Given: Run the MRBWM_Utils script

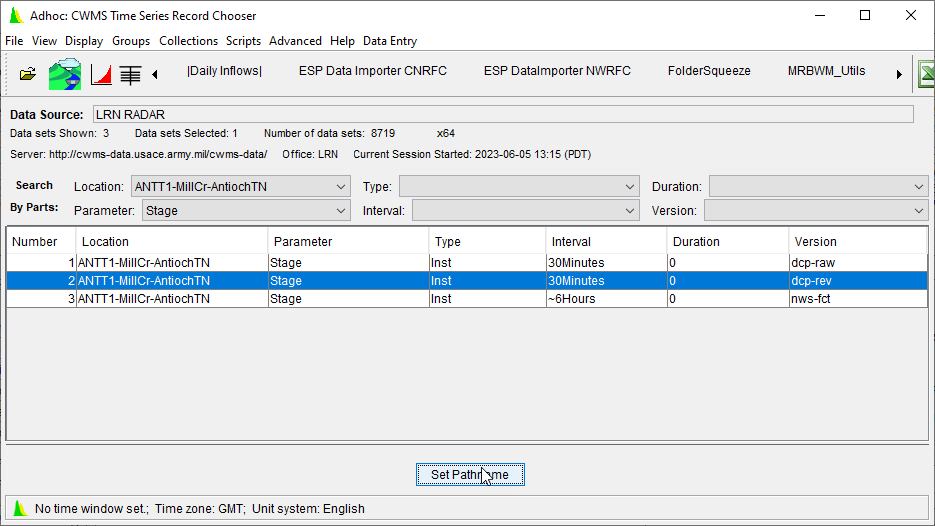Looking at the screenshot, I should coord(826,71).
